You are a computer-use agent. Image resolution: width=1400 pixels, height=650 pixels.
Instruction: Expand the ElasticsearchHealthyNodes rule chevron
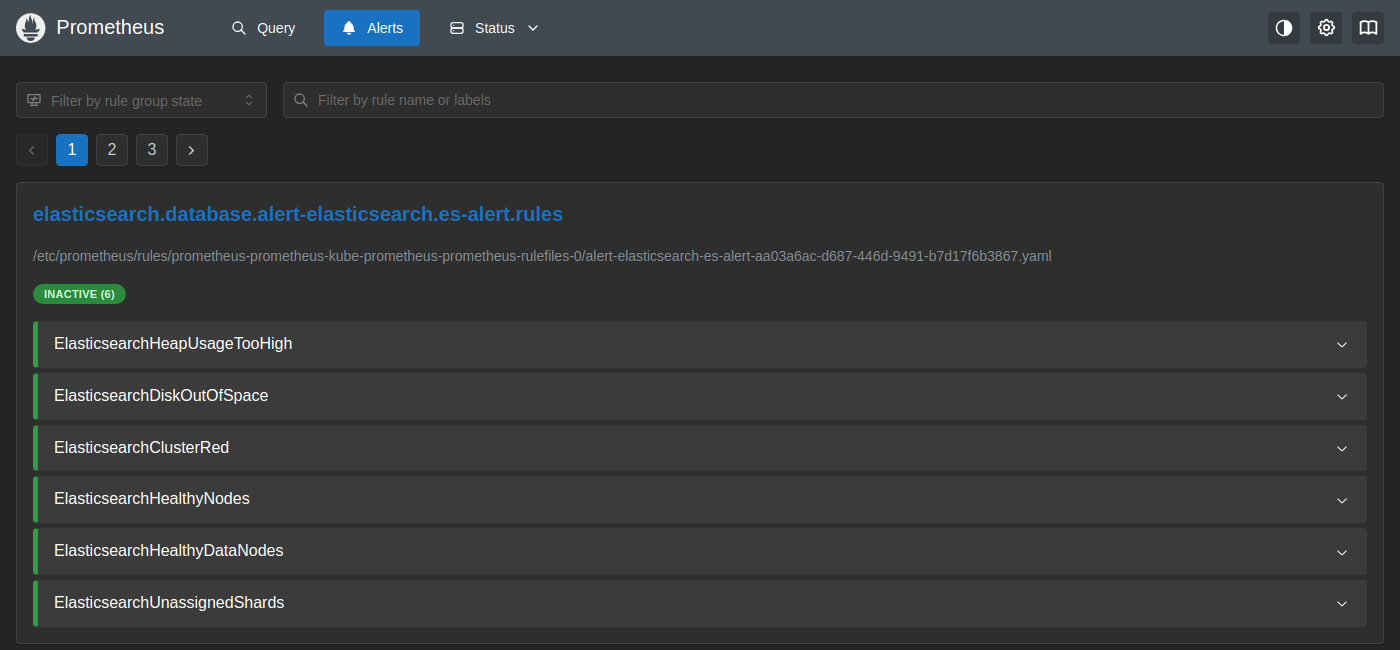(x=1342, y=499)
